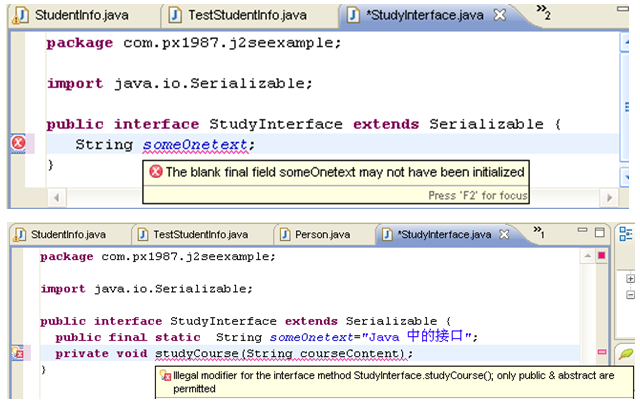Viewport: 640px width, 409px height.
Task: Open the Person.java tab
Action: click(322, 235)
